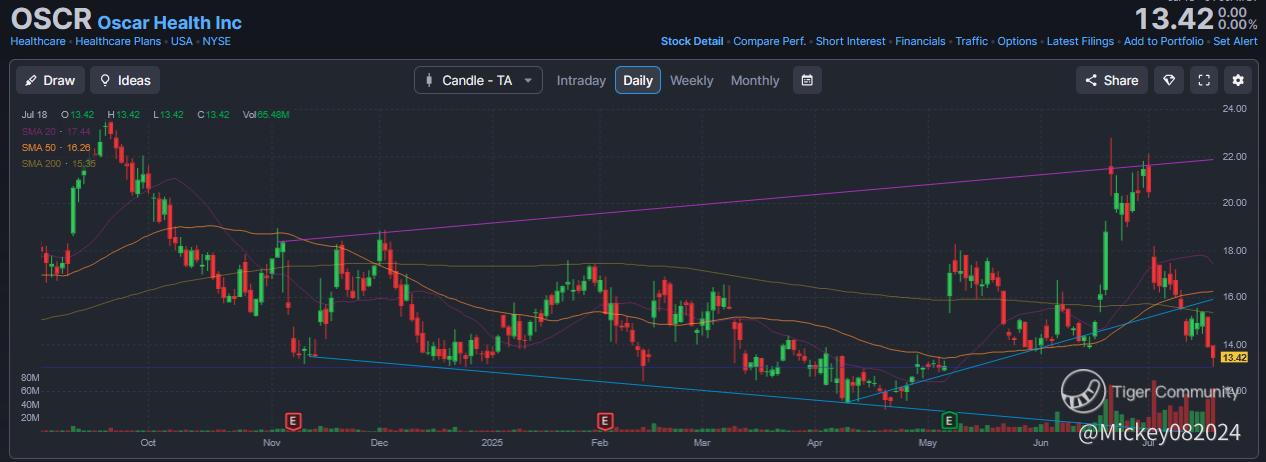The height and width of the screenshot is (462, 1266).
Task: Click the Oscar Health Inc company name
Action: 170,21
